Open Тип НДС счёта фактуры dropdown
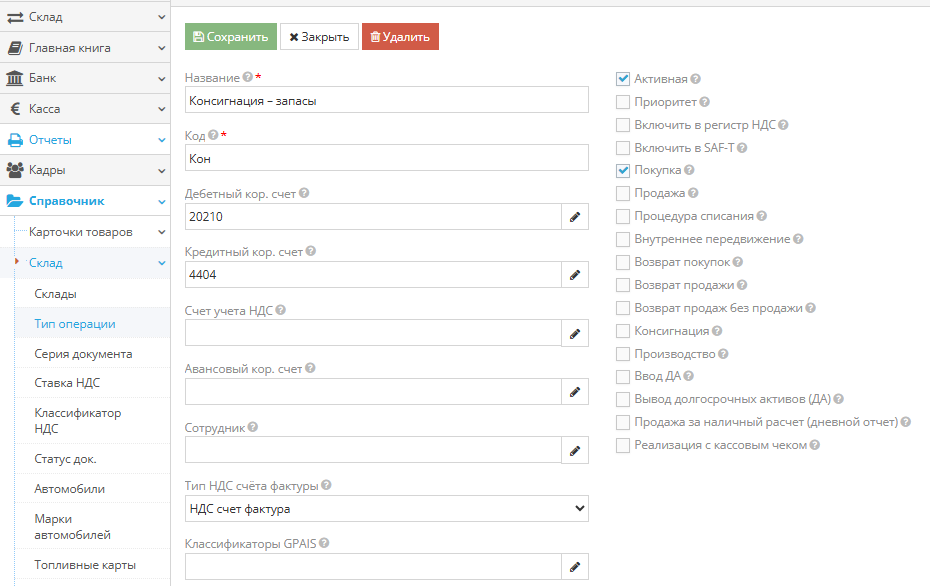Screen dimensions: 930x586 (x=386, y=509)
